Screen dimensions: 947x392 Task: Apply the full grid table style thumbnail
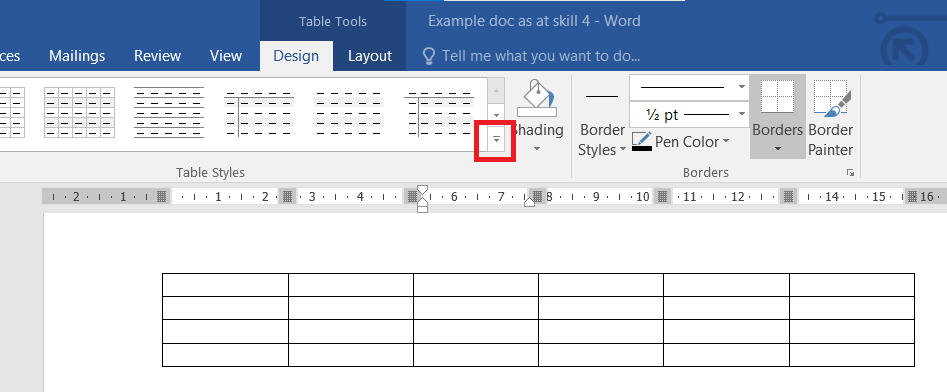(79, 112)
